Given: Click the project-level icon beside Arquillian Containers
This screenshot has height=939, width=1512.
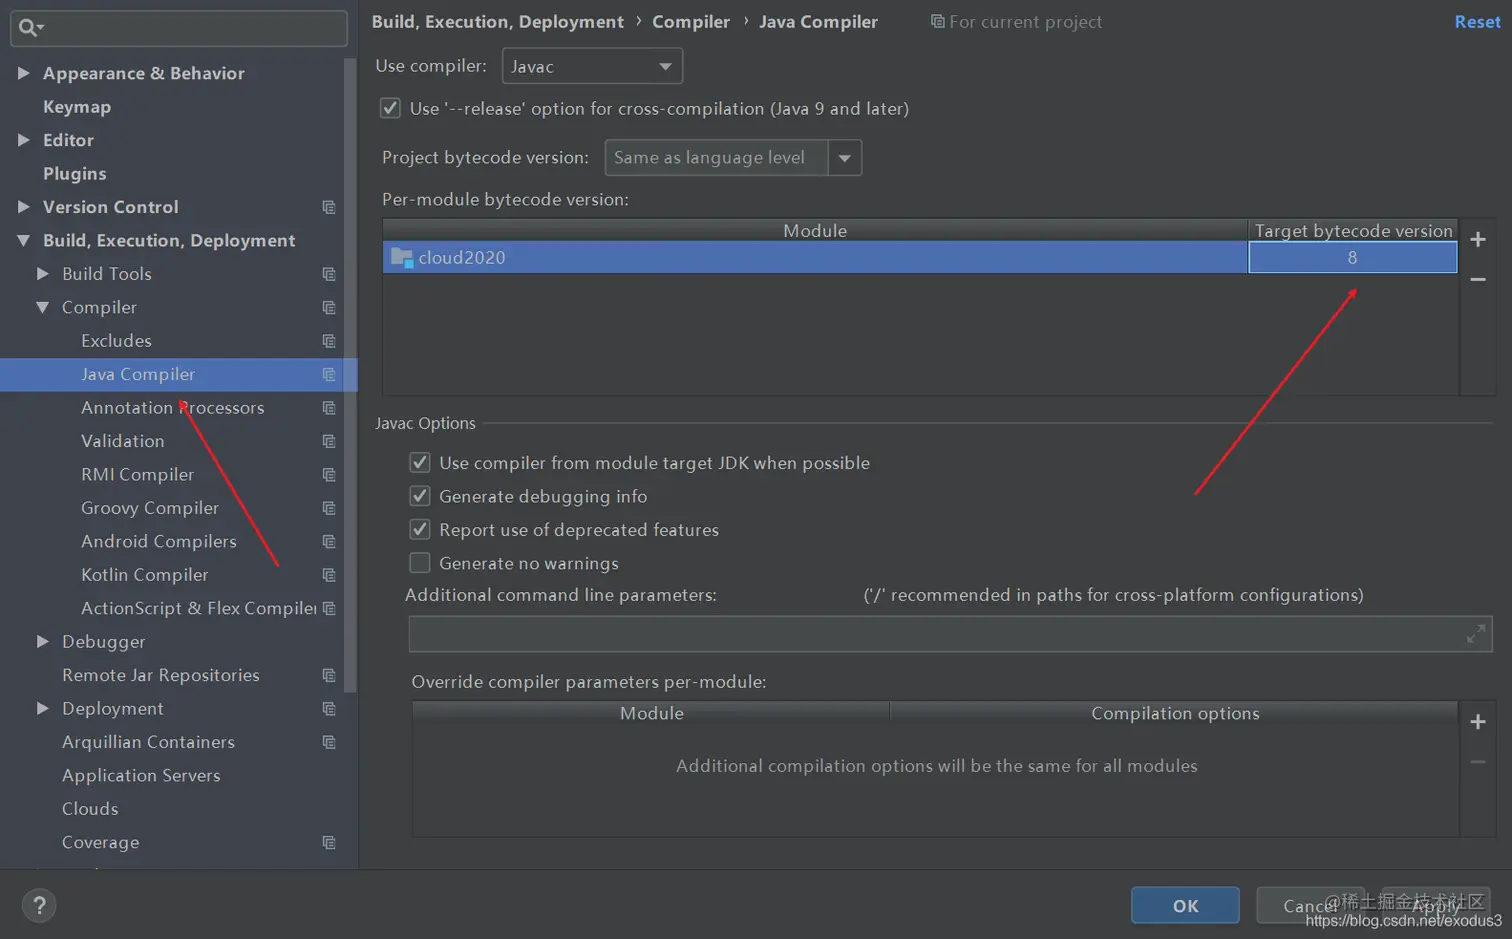Looking at the screenshot, I should coord(328,742).
